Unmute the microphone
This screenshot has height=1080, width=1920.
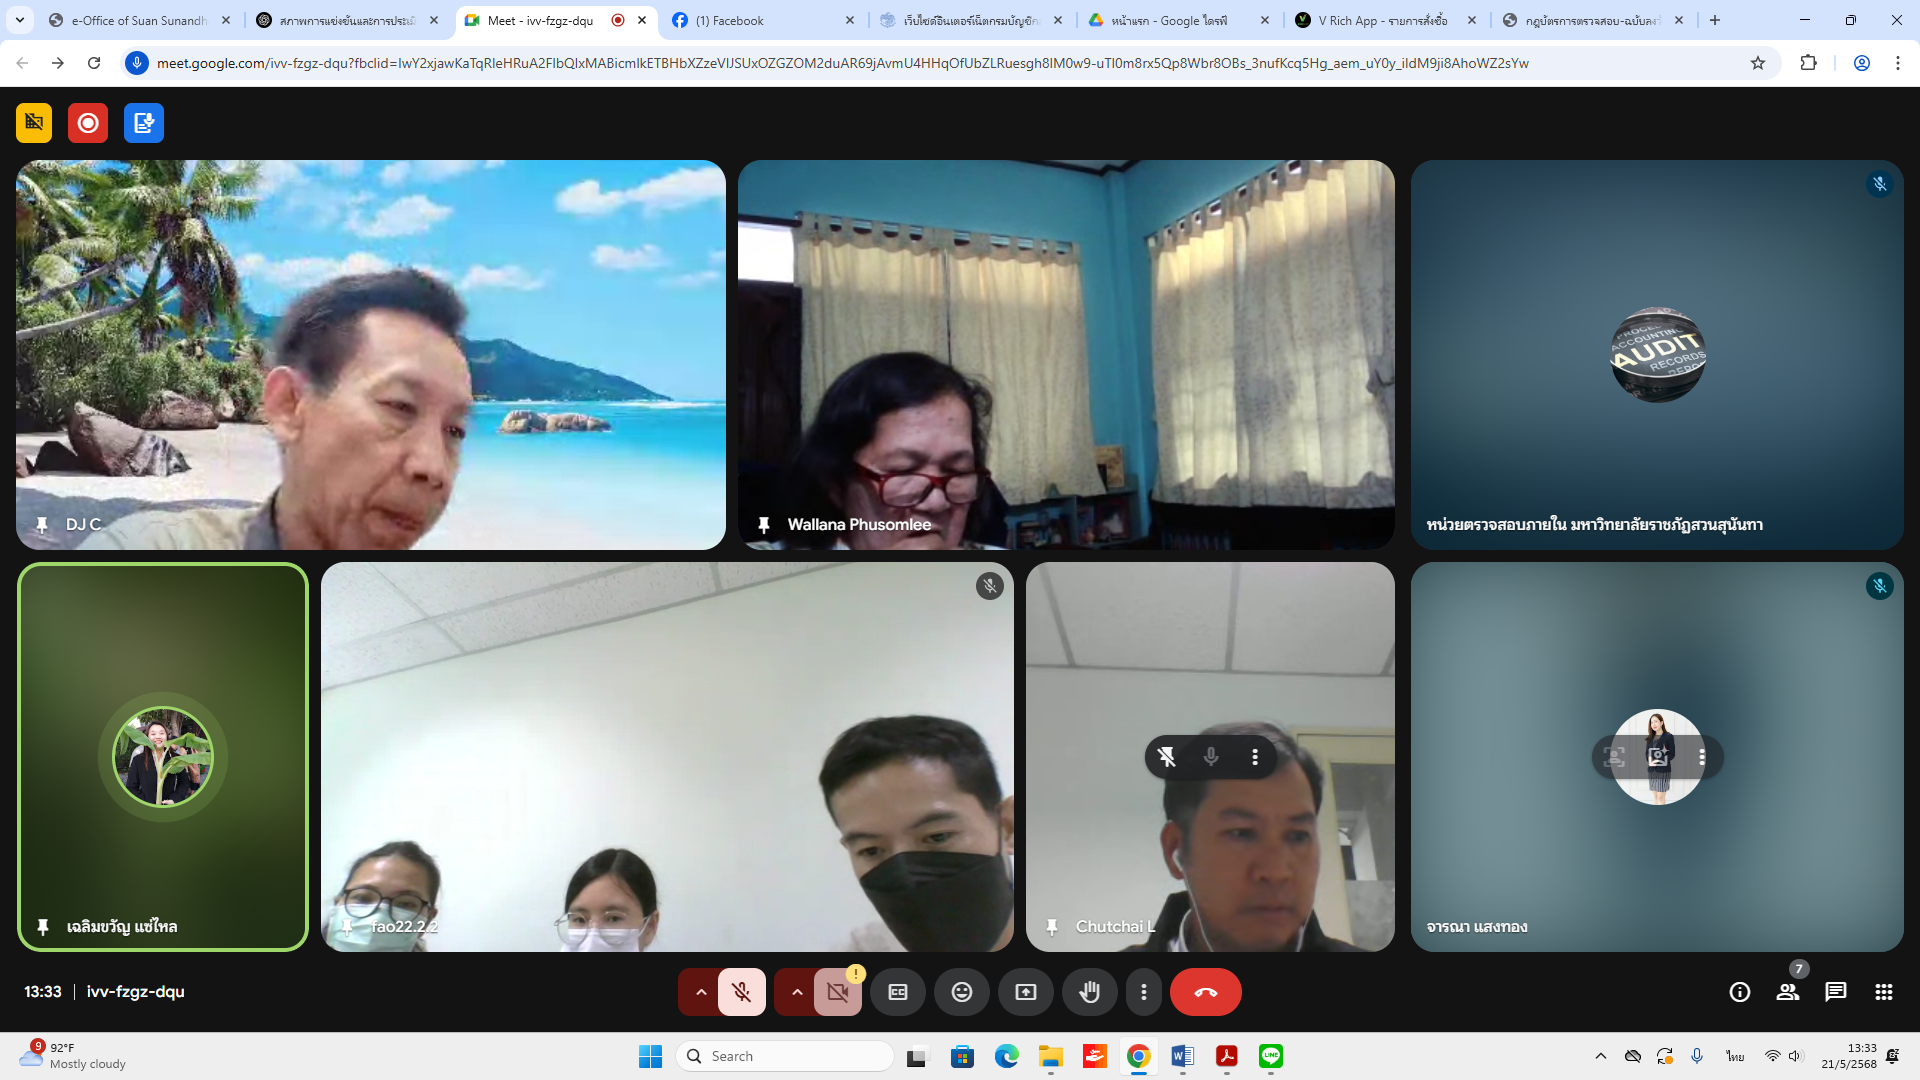click(741, 992)
